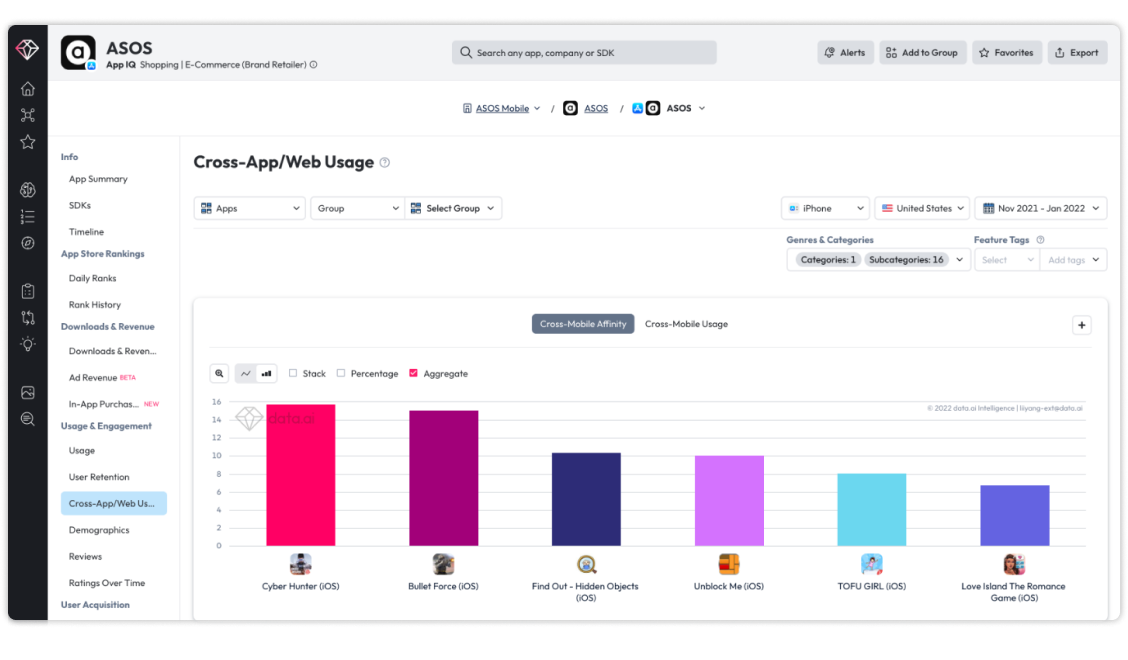Open the favorites star icon in sidebar
The height and width of the screenshot is (660, 1128).
point(28,142)
